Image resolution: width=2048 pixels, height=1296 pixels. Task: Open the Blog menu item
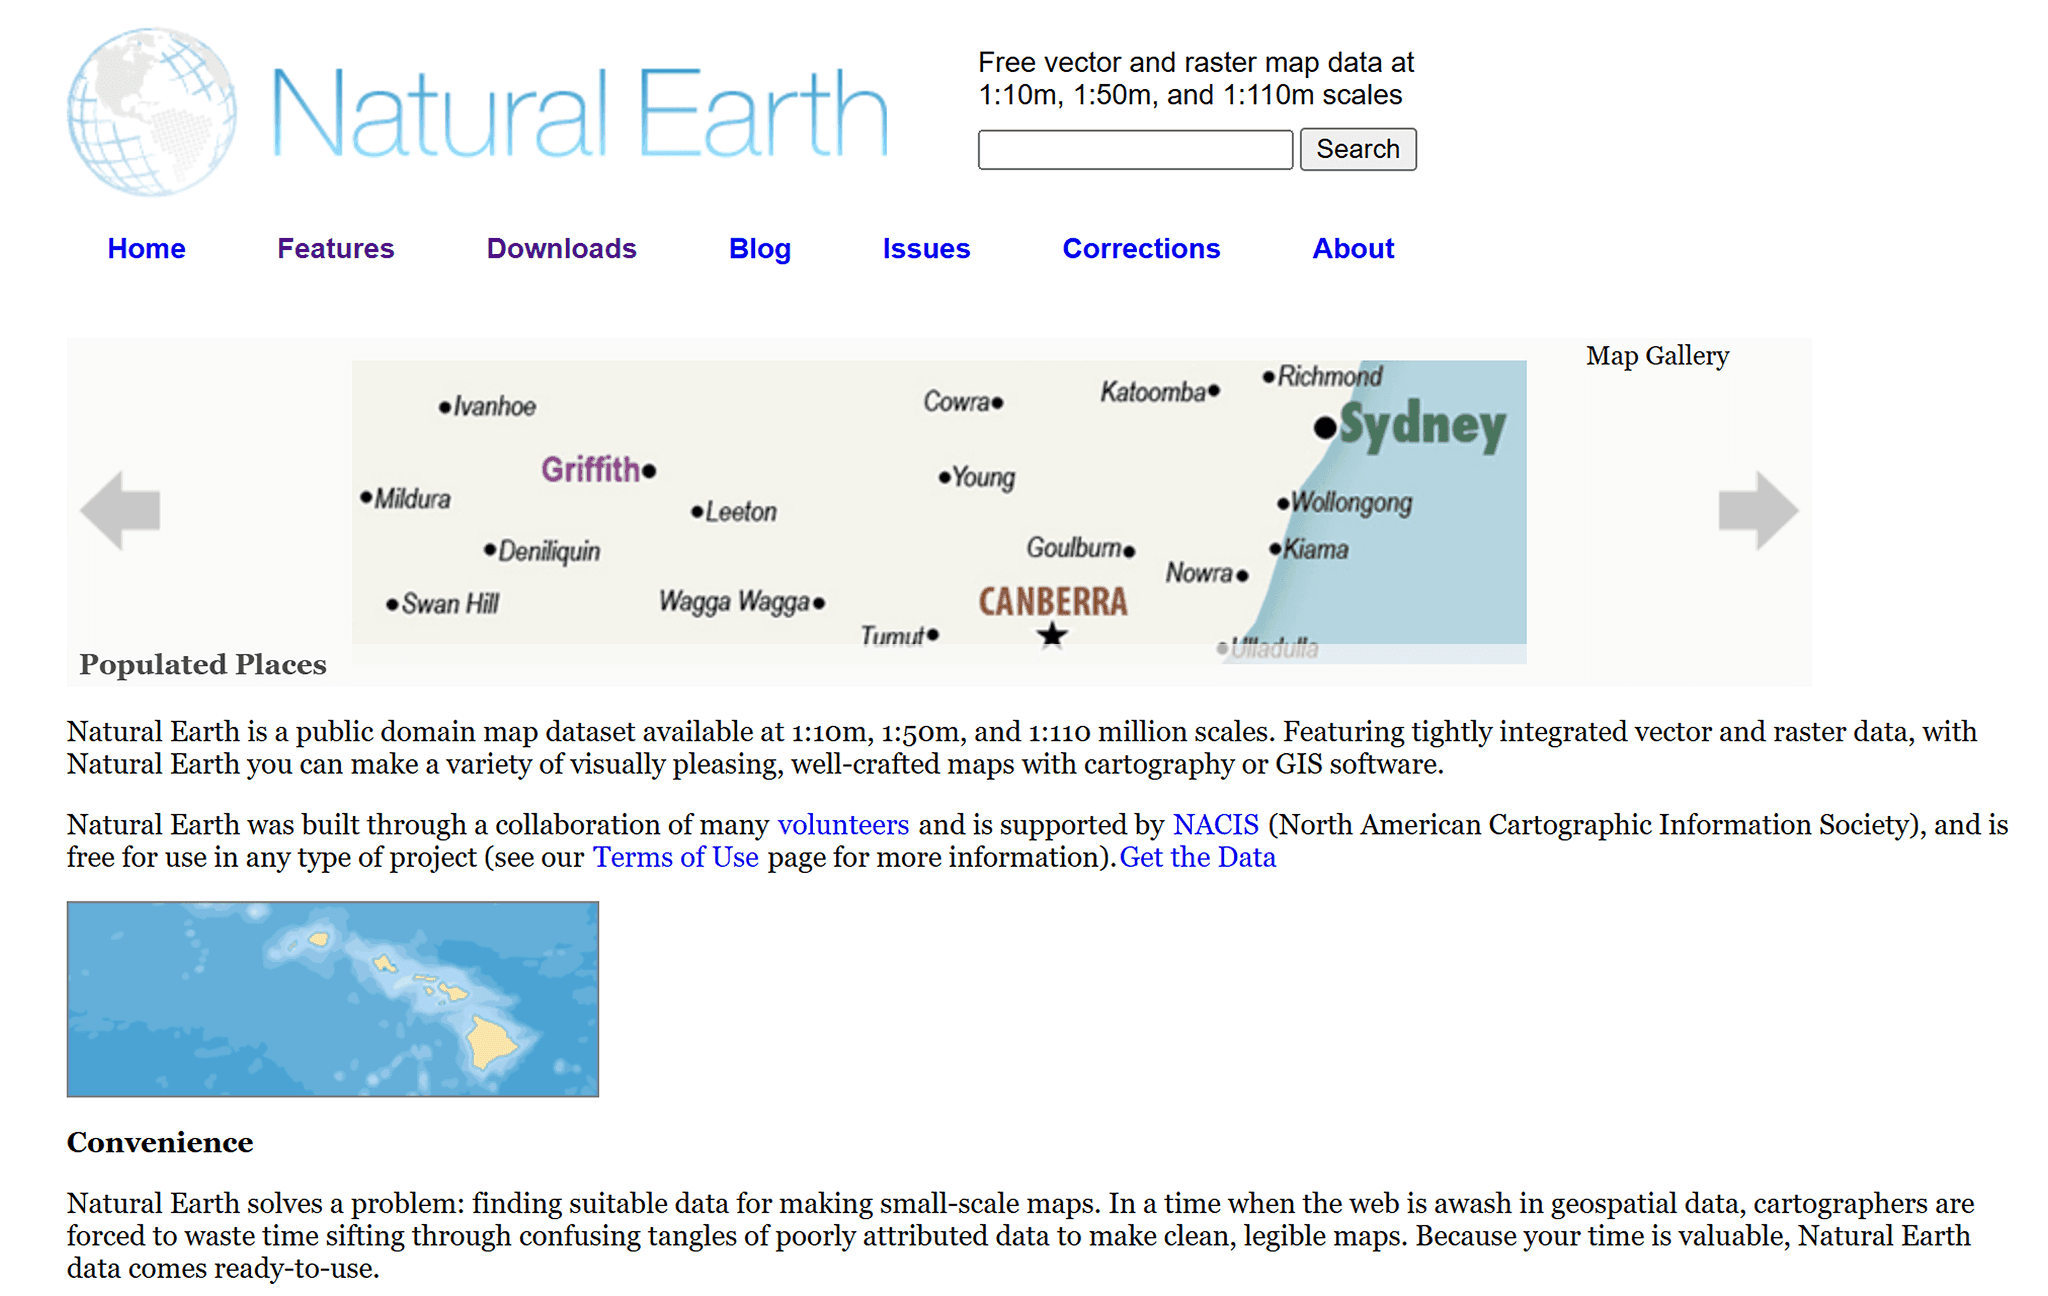click(x=759, y=248)
